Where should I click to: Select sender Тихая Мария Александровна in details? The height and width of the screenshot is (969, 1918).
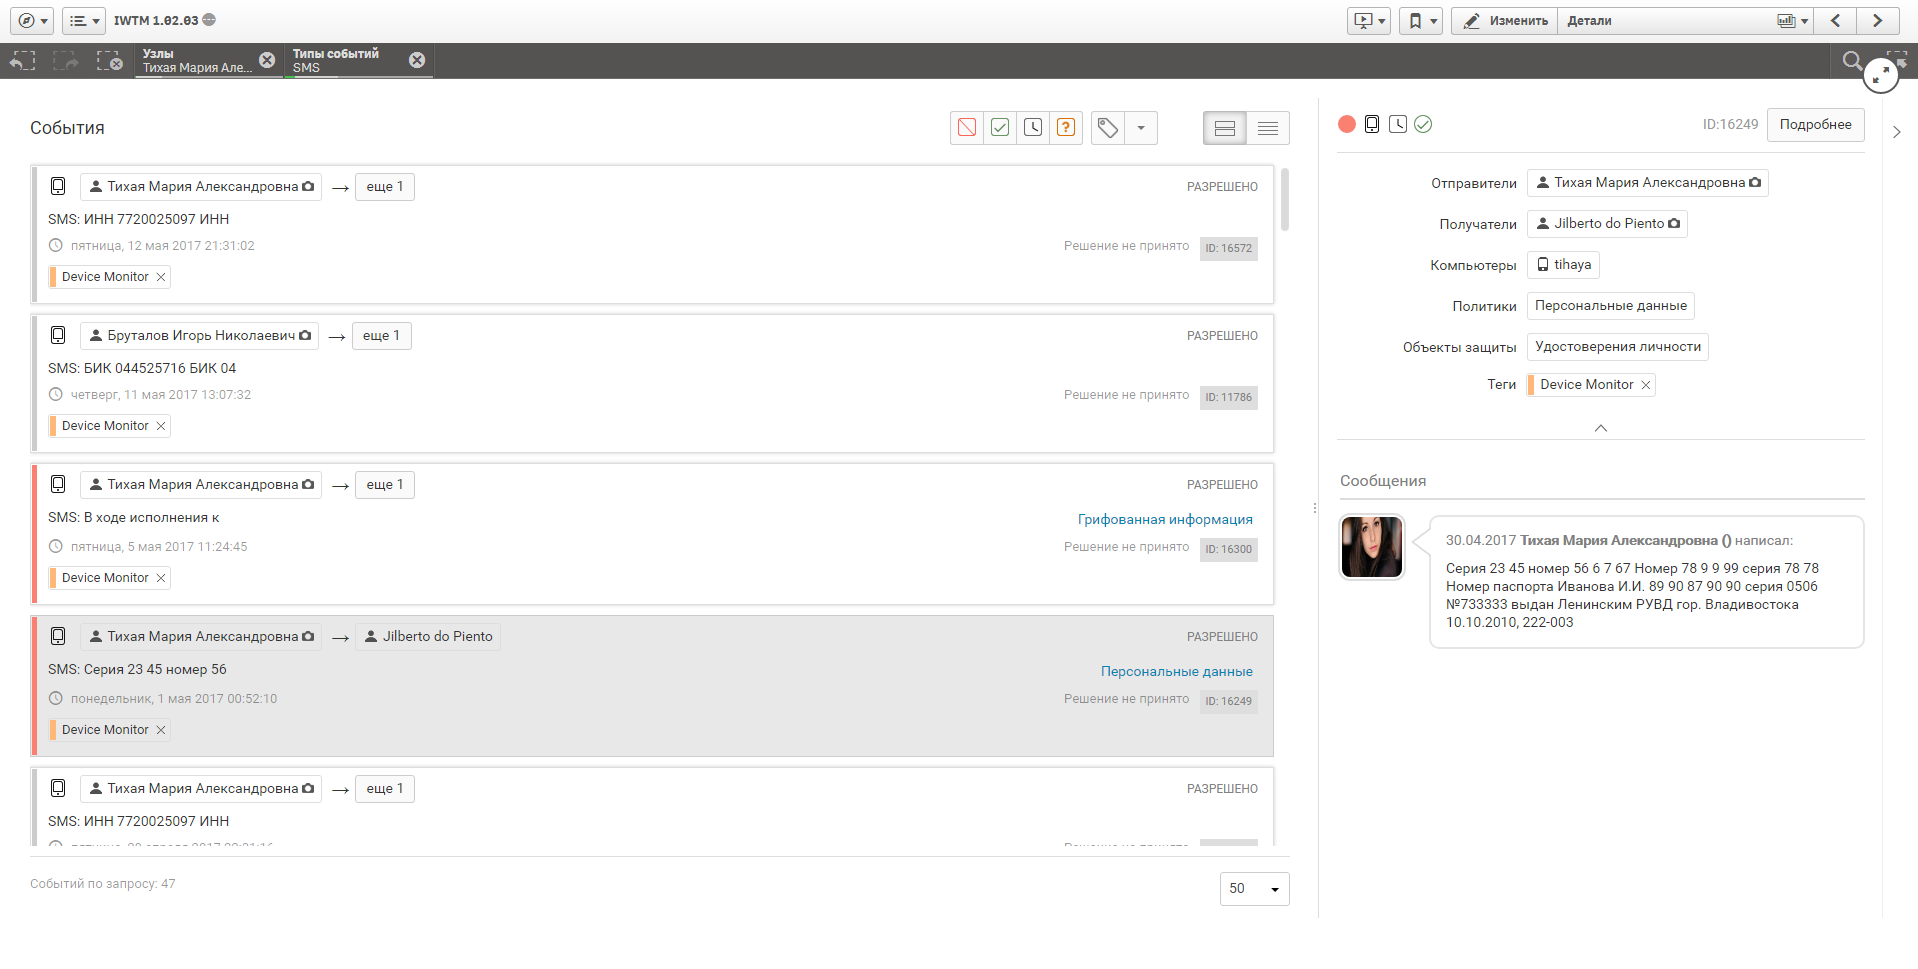click(x=1647, y=183)
